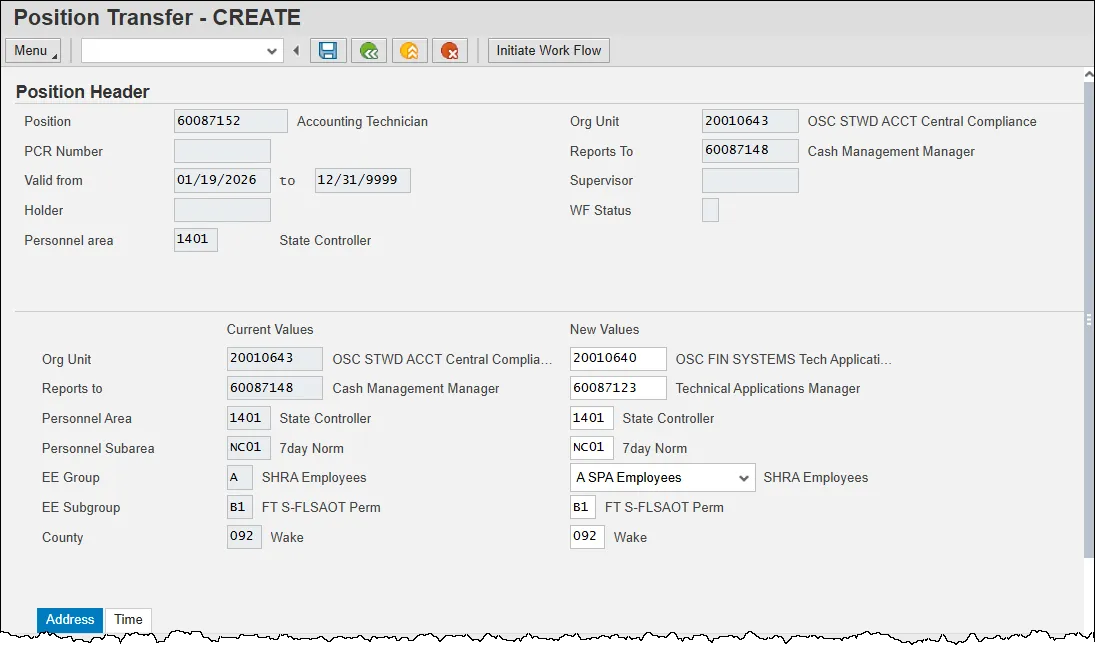Click the new Org Unit field 20010640
The height and width of the screenshot is (647, 1095).
(x=617, y=359)
